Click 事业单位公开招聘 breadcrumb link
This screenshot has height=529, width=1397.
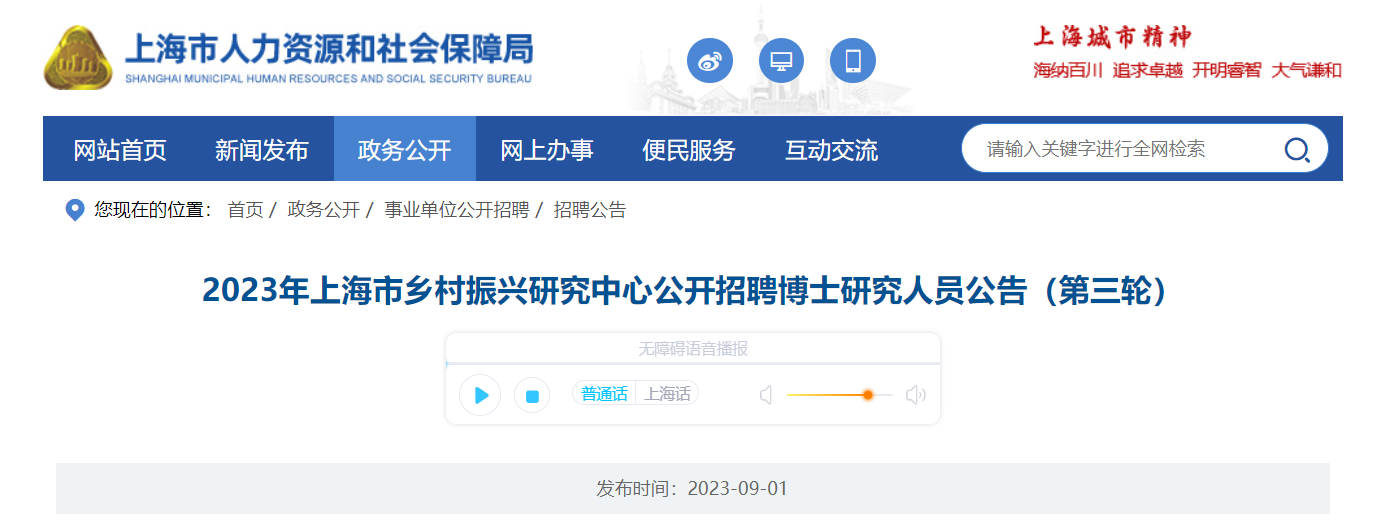(x=457, y=210)
